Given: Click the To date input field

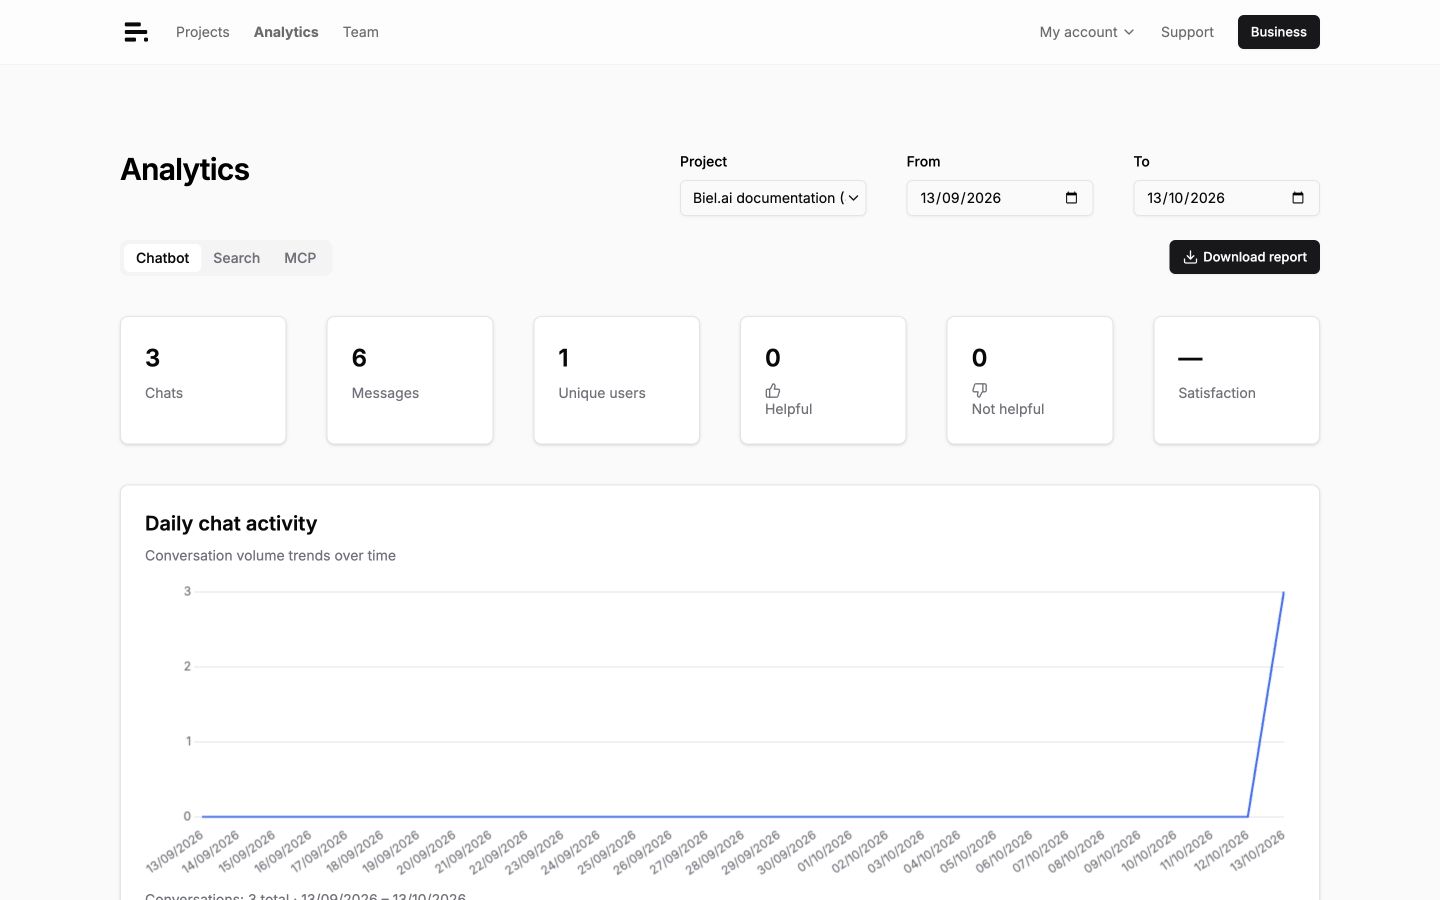Looking at the screenshot, I should (1226, 198).
